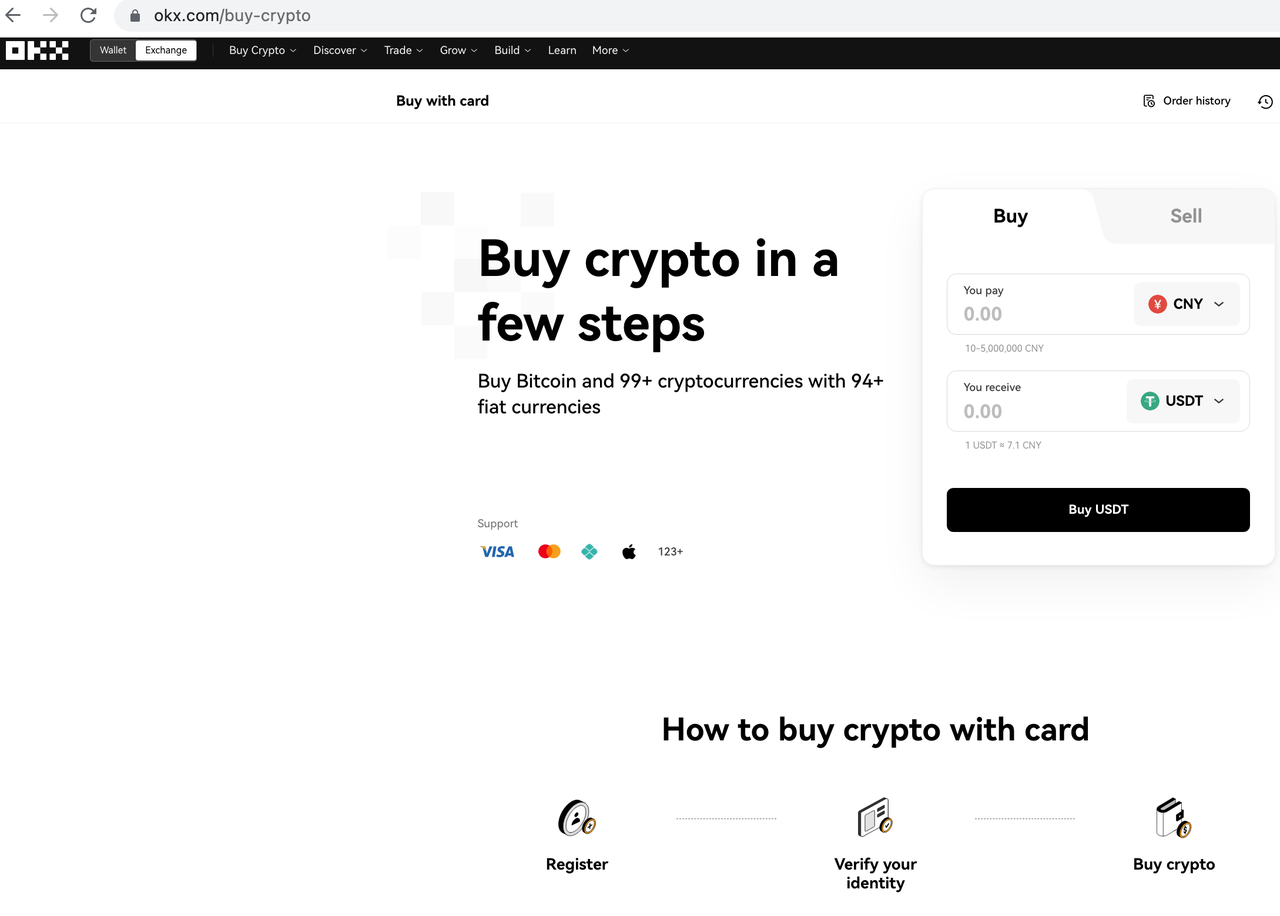
Task: Switch to Wallet mode
Action: 113,50
